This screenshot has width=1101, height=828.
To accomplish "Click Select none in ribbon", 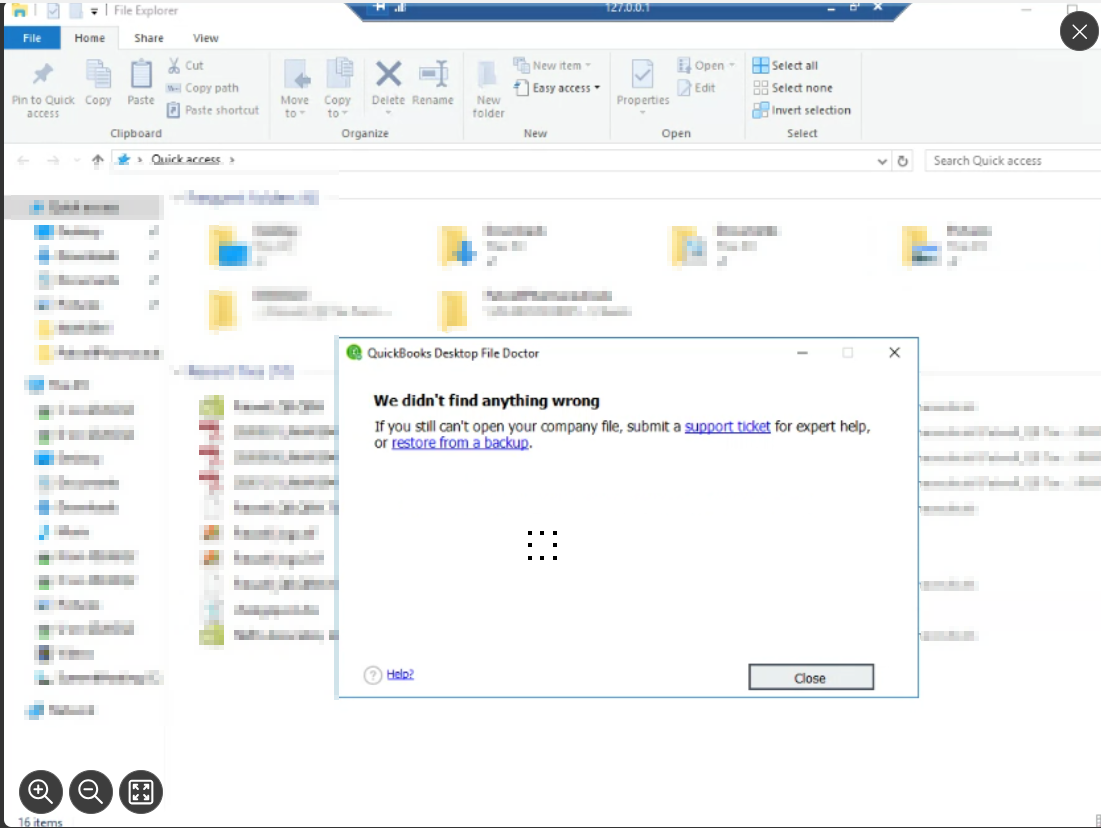I will 793,88.
